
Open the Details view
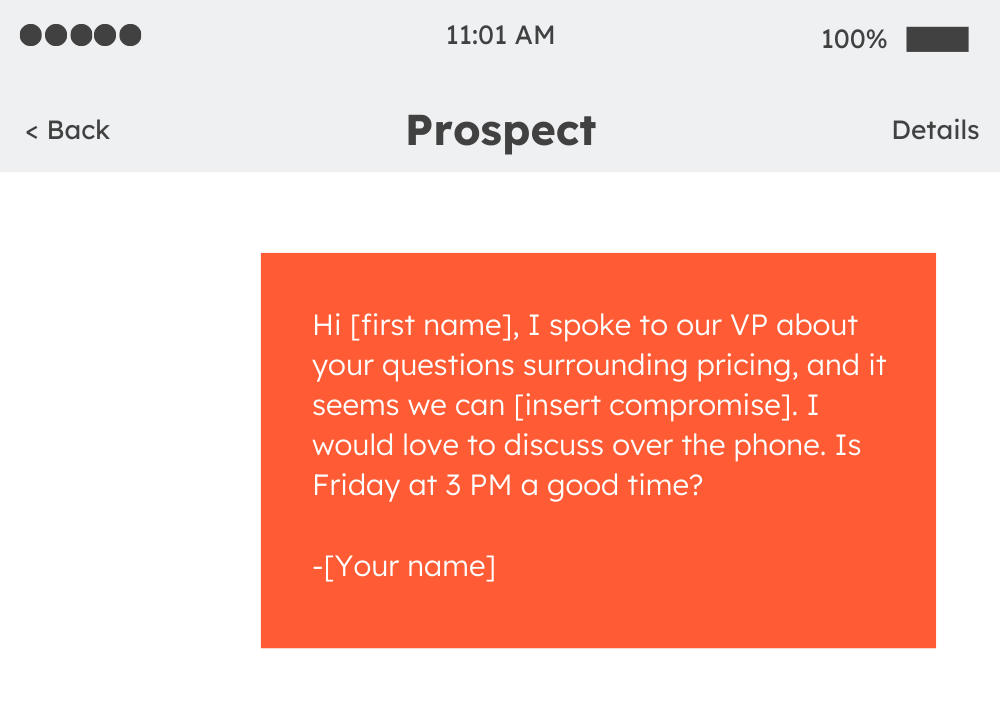(935, 130)
